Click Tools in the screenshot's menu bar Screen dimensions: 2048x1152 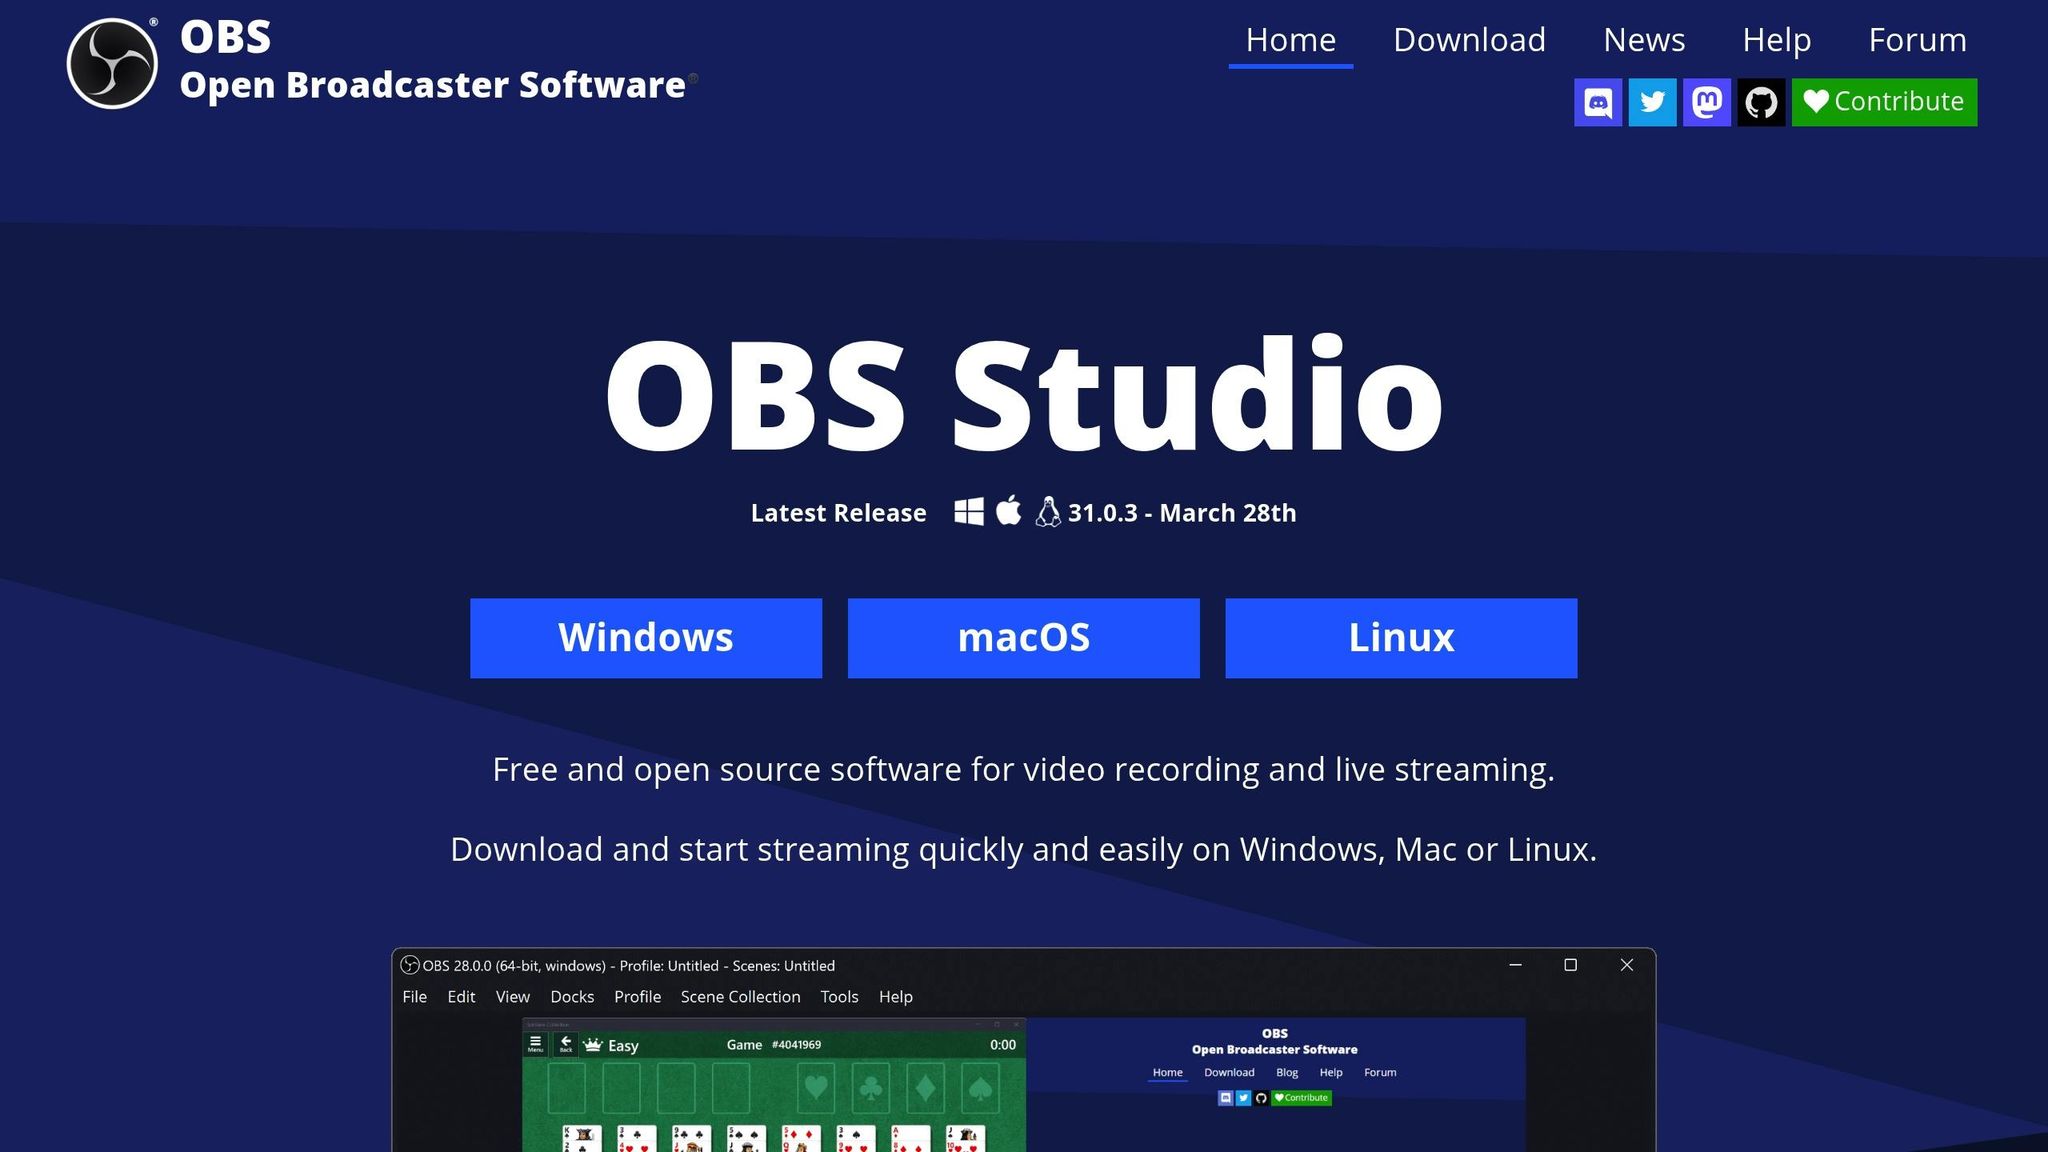(x=839, y=997)
